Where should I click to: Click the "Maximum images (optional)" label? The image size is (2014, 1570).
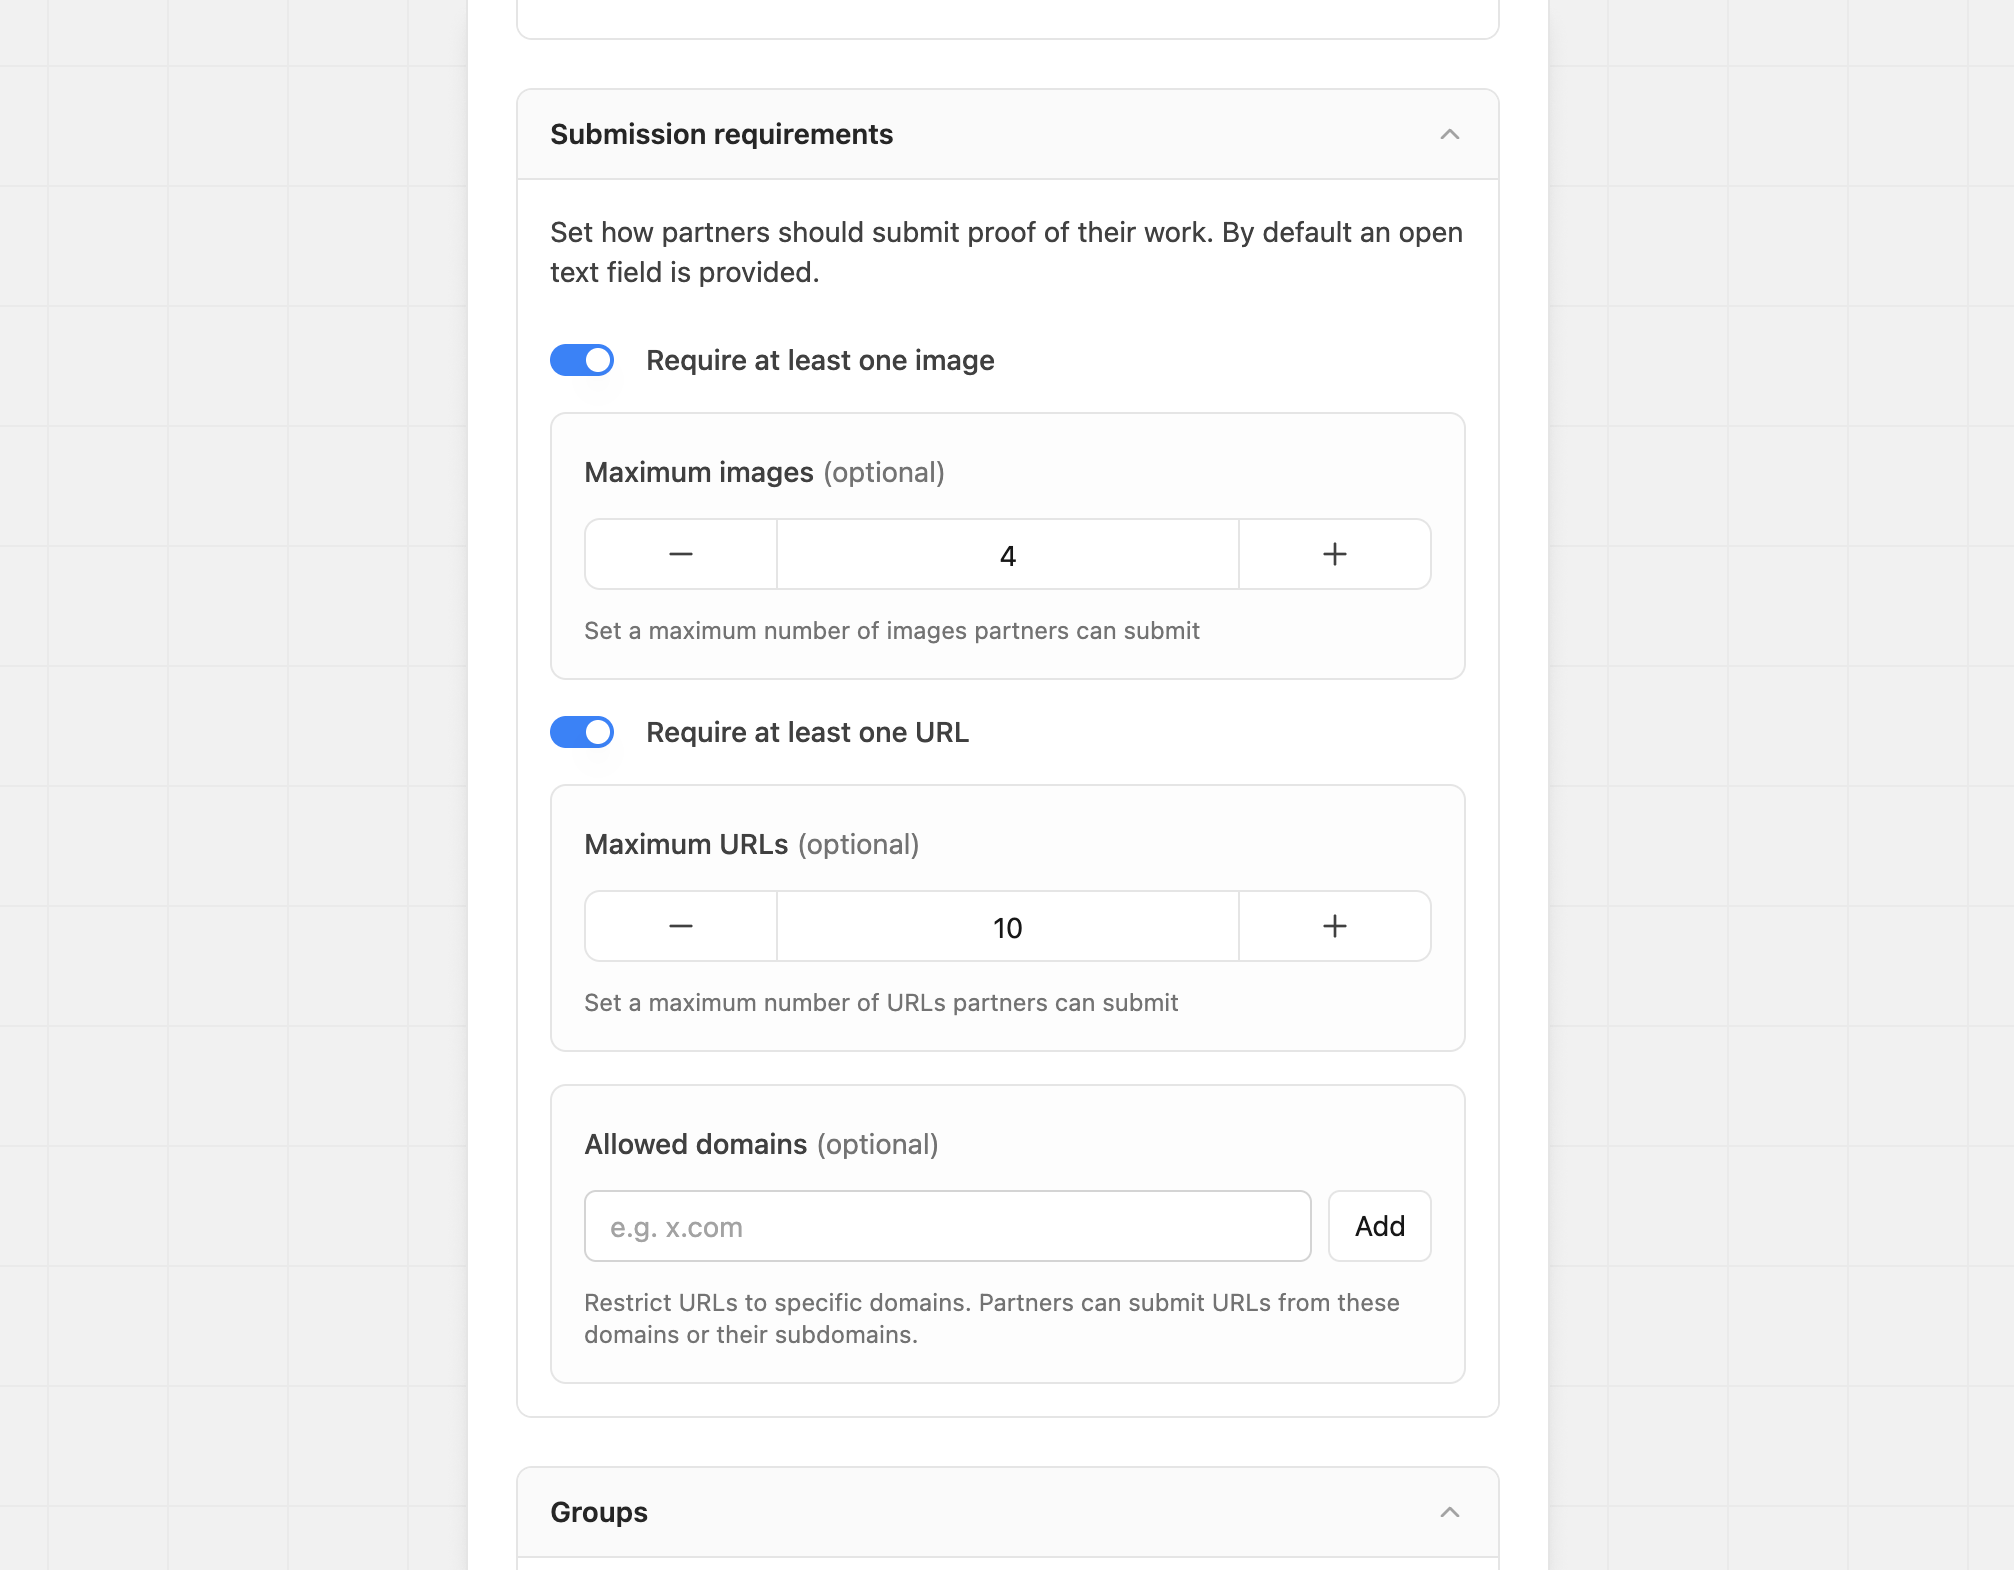(x=765, y=471)
